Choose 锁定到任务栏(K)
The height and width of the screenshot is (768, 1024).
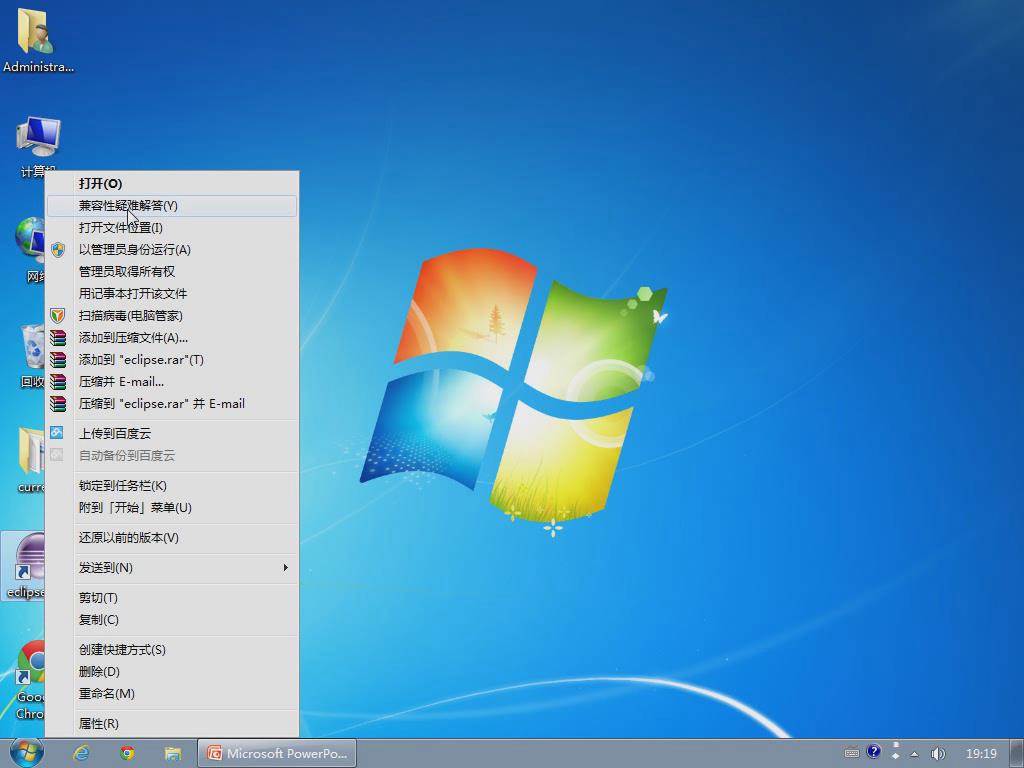[x=172, y=486]
